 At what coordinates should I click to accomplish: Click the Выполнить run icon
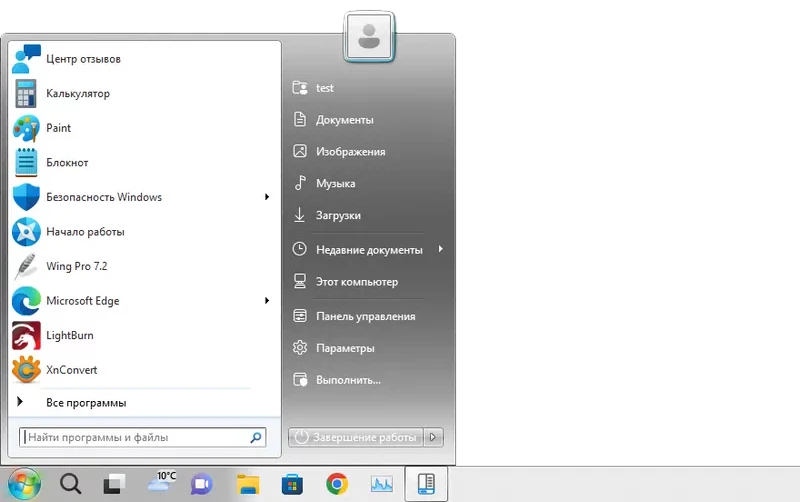pyautogui.click(x=300, y=380)
